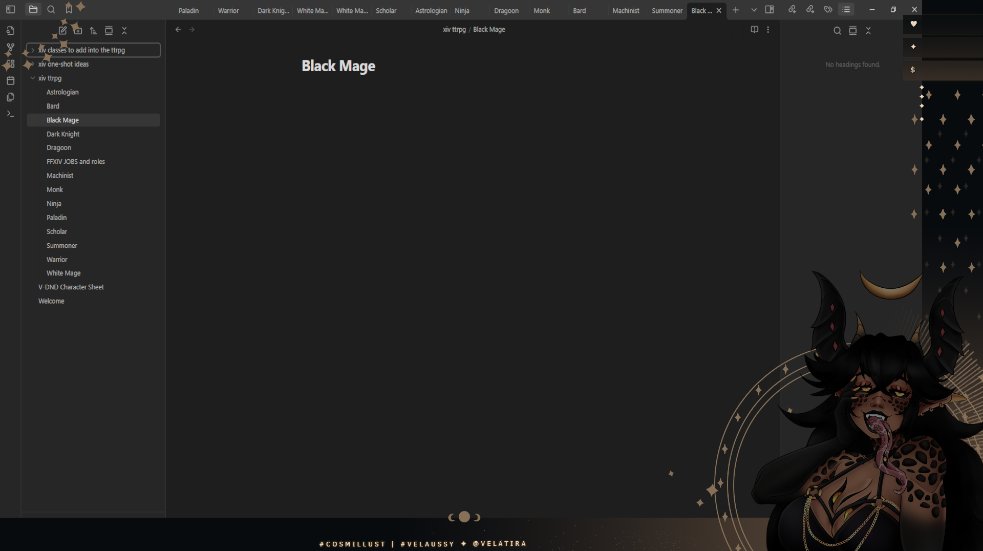This screenshot has height=551, width=983.
Task: Open tags pane in right sidebar
Action: click(828, 9)
